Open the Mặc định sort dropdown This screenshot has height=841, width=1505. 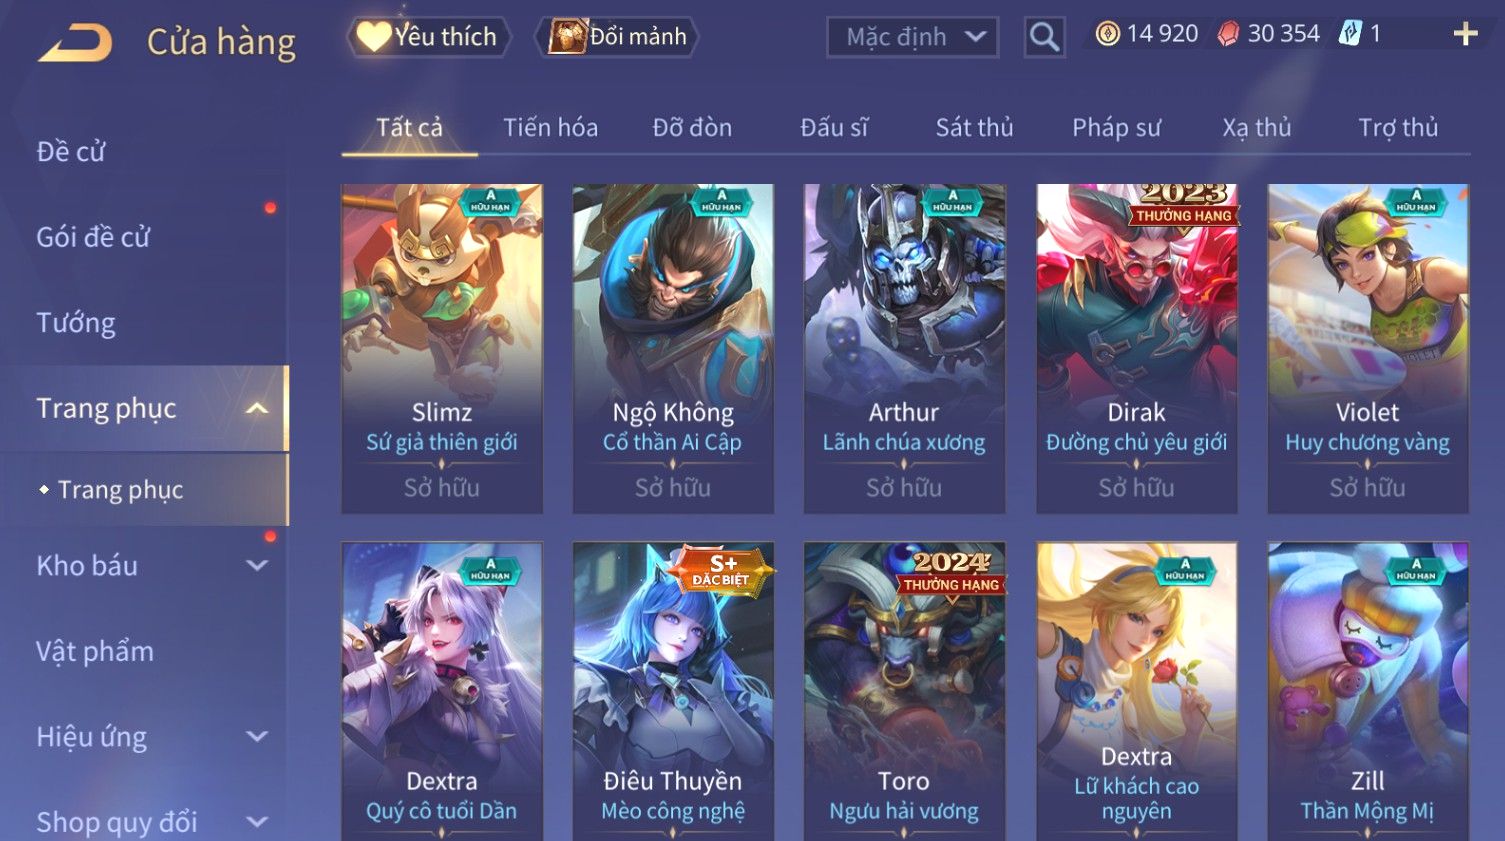912,37
